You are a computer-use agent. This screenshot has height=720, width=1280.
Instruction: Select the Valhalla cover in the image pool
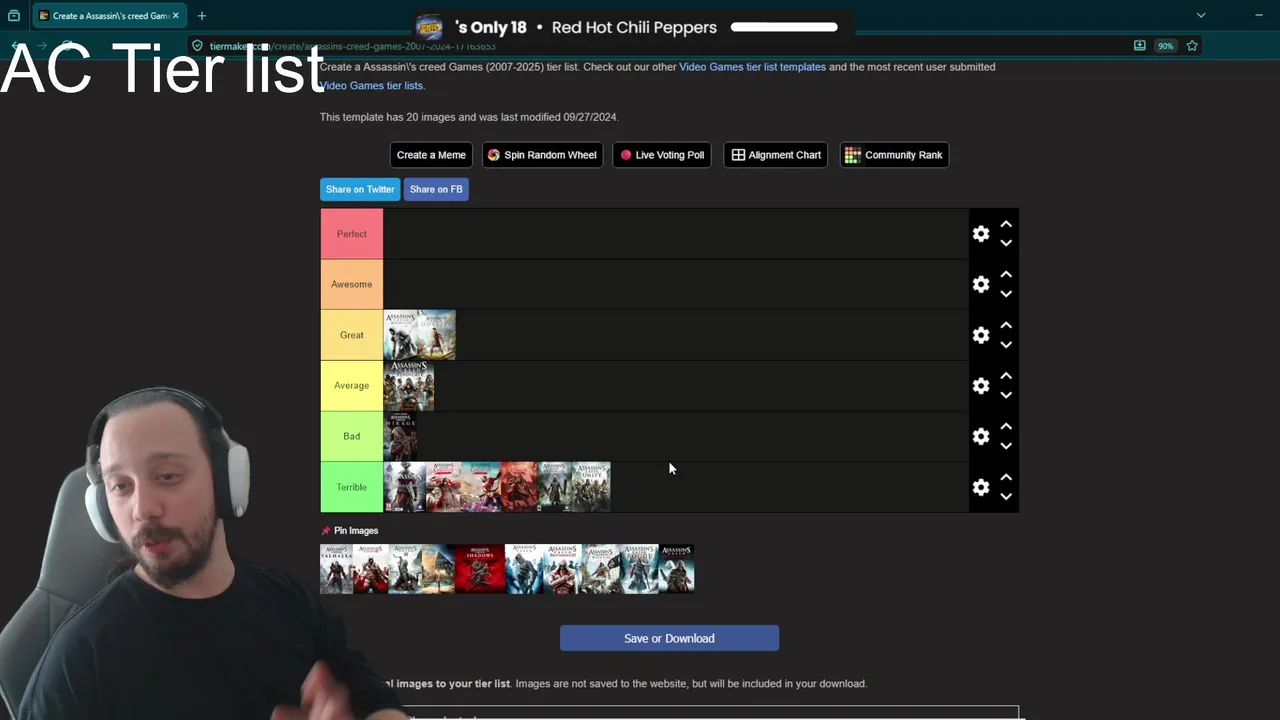click(336, 569)
